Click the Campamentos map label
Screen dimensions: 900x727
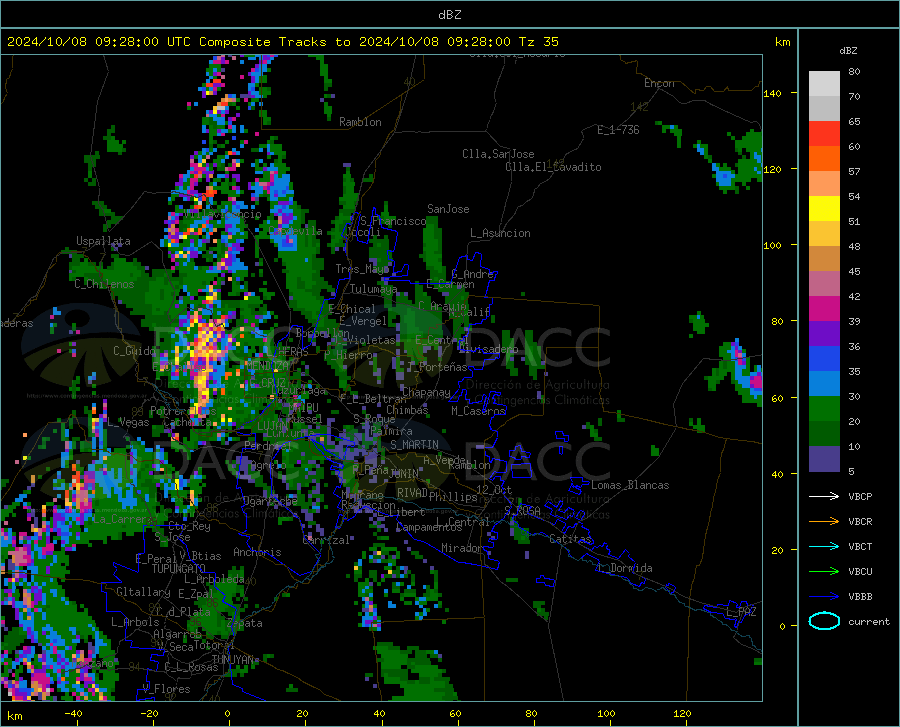tap(429, 527)
